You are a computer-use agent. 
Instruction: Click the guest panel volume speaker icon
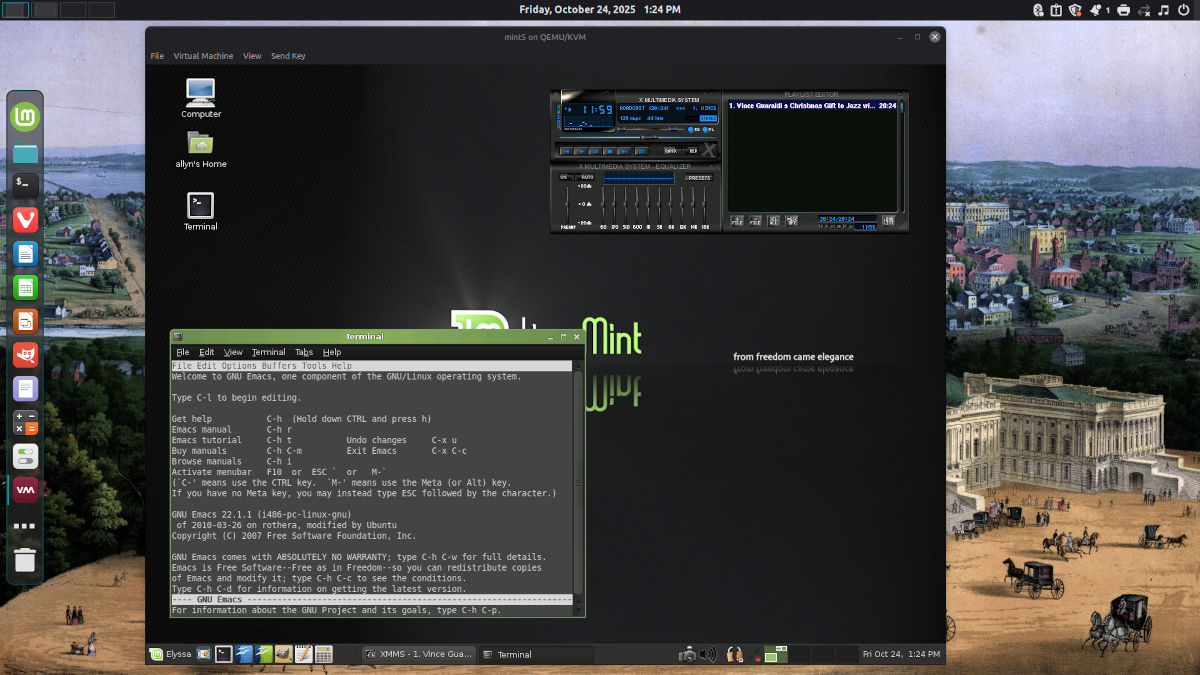click(x=708, y=654)
